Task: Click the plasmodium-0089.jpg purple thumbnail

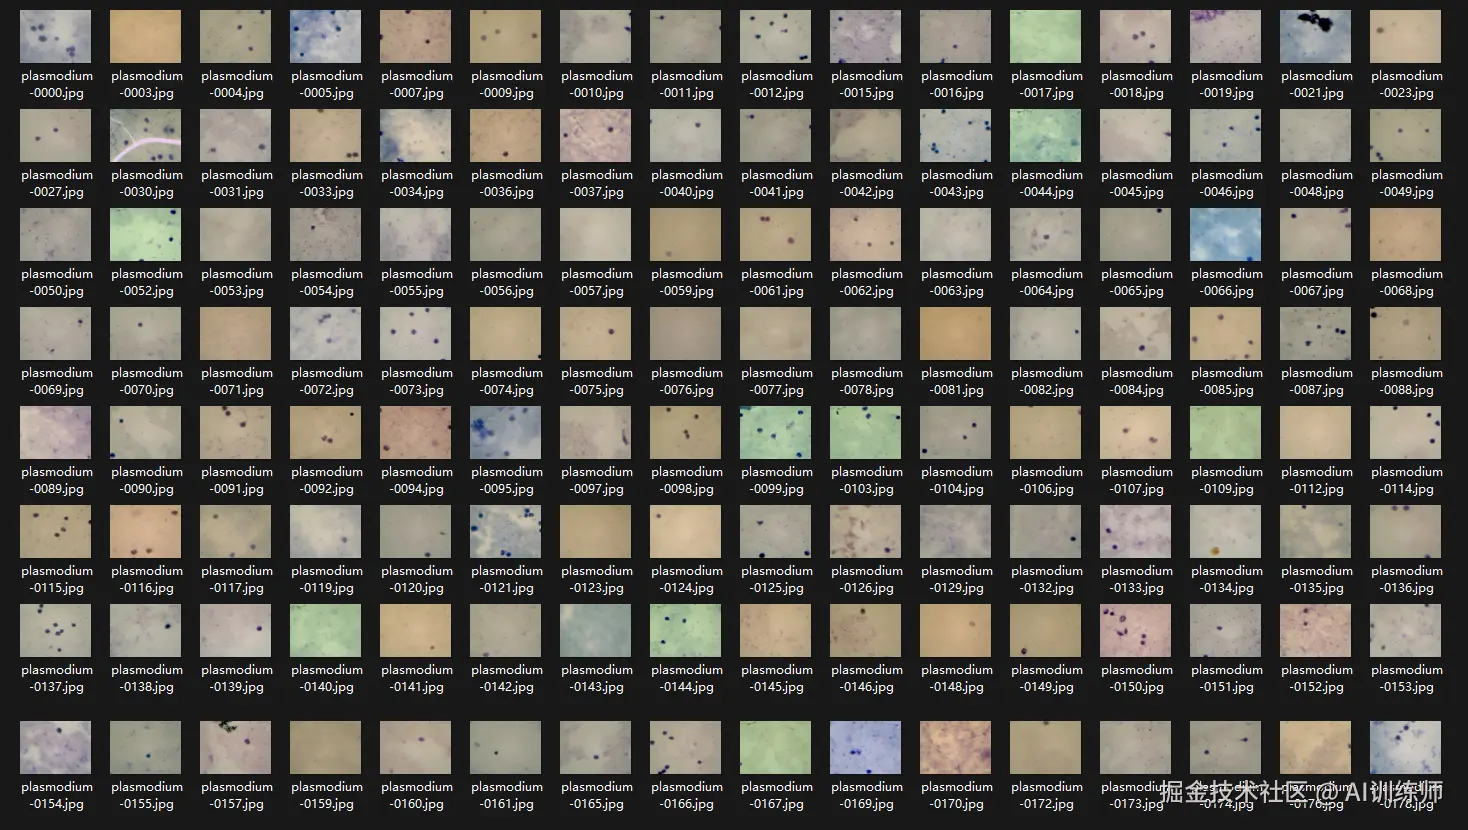Action: click(56, 433)
